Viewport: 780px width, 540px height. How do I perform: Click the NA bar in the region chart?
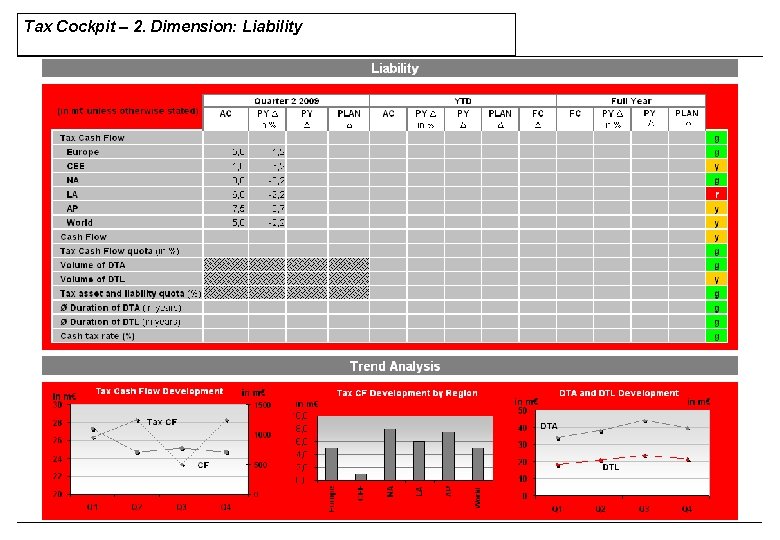click(x=390, y=454)
